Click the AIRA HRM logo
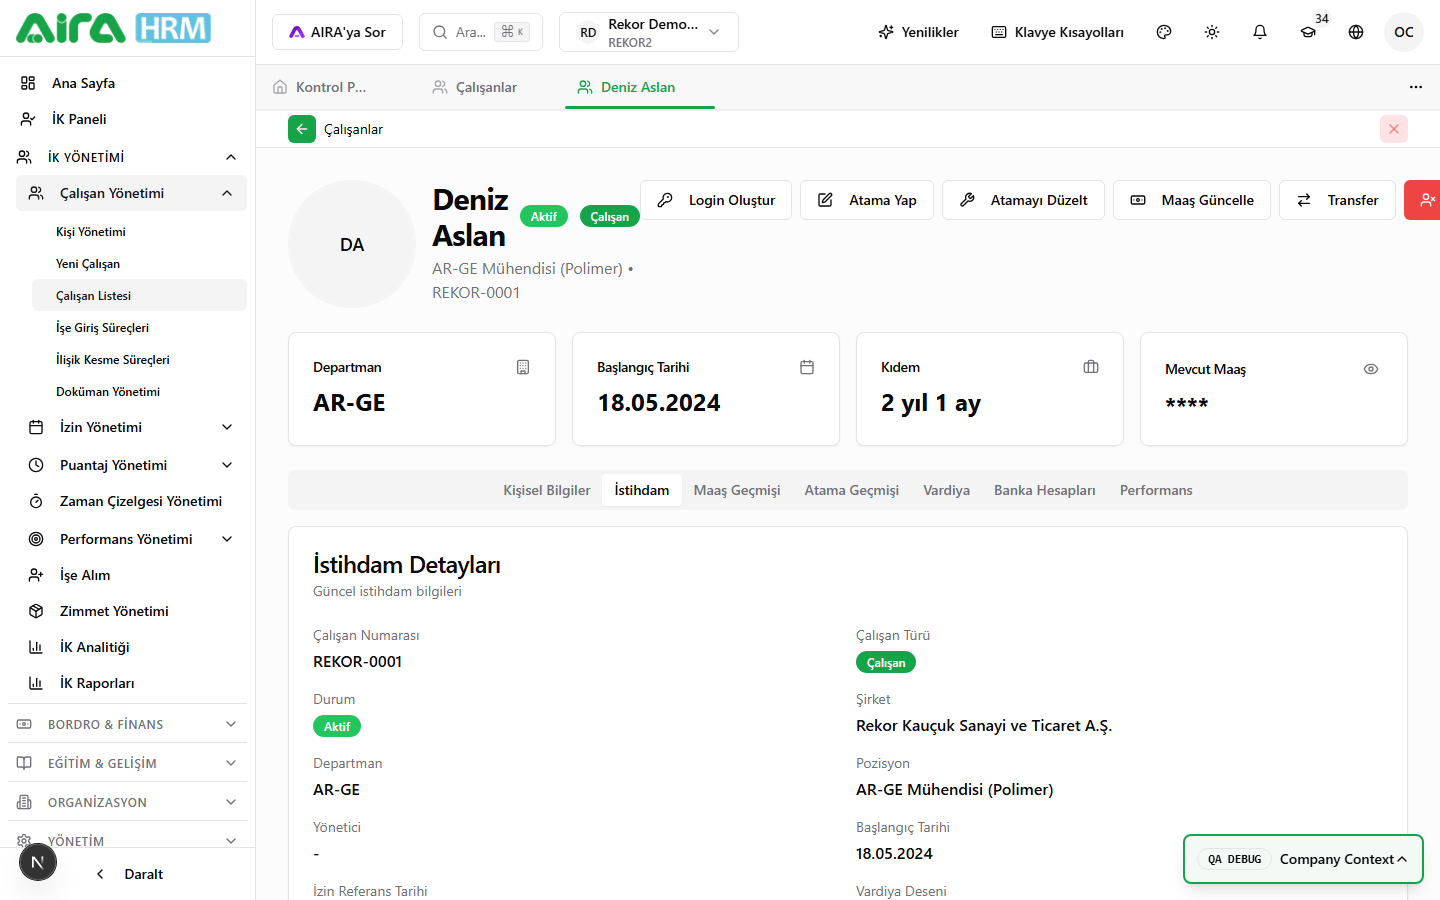 [x=113, y=28]
